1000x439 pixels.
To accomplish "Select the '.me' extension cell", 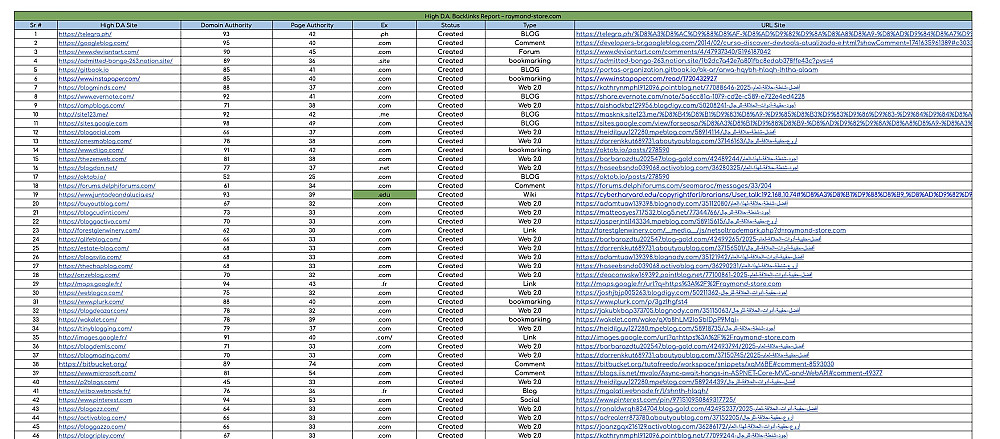I will tap(385, 115).
